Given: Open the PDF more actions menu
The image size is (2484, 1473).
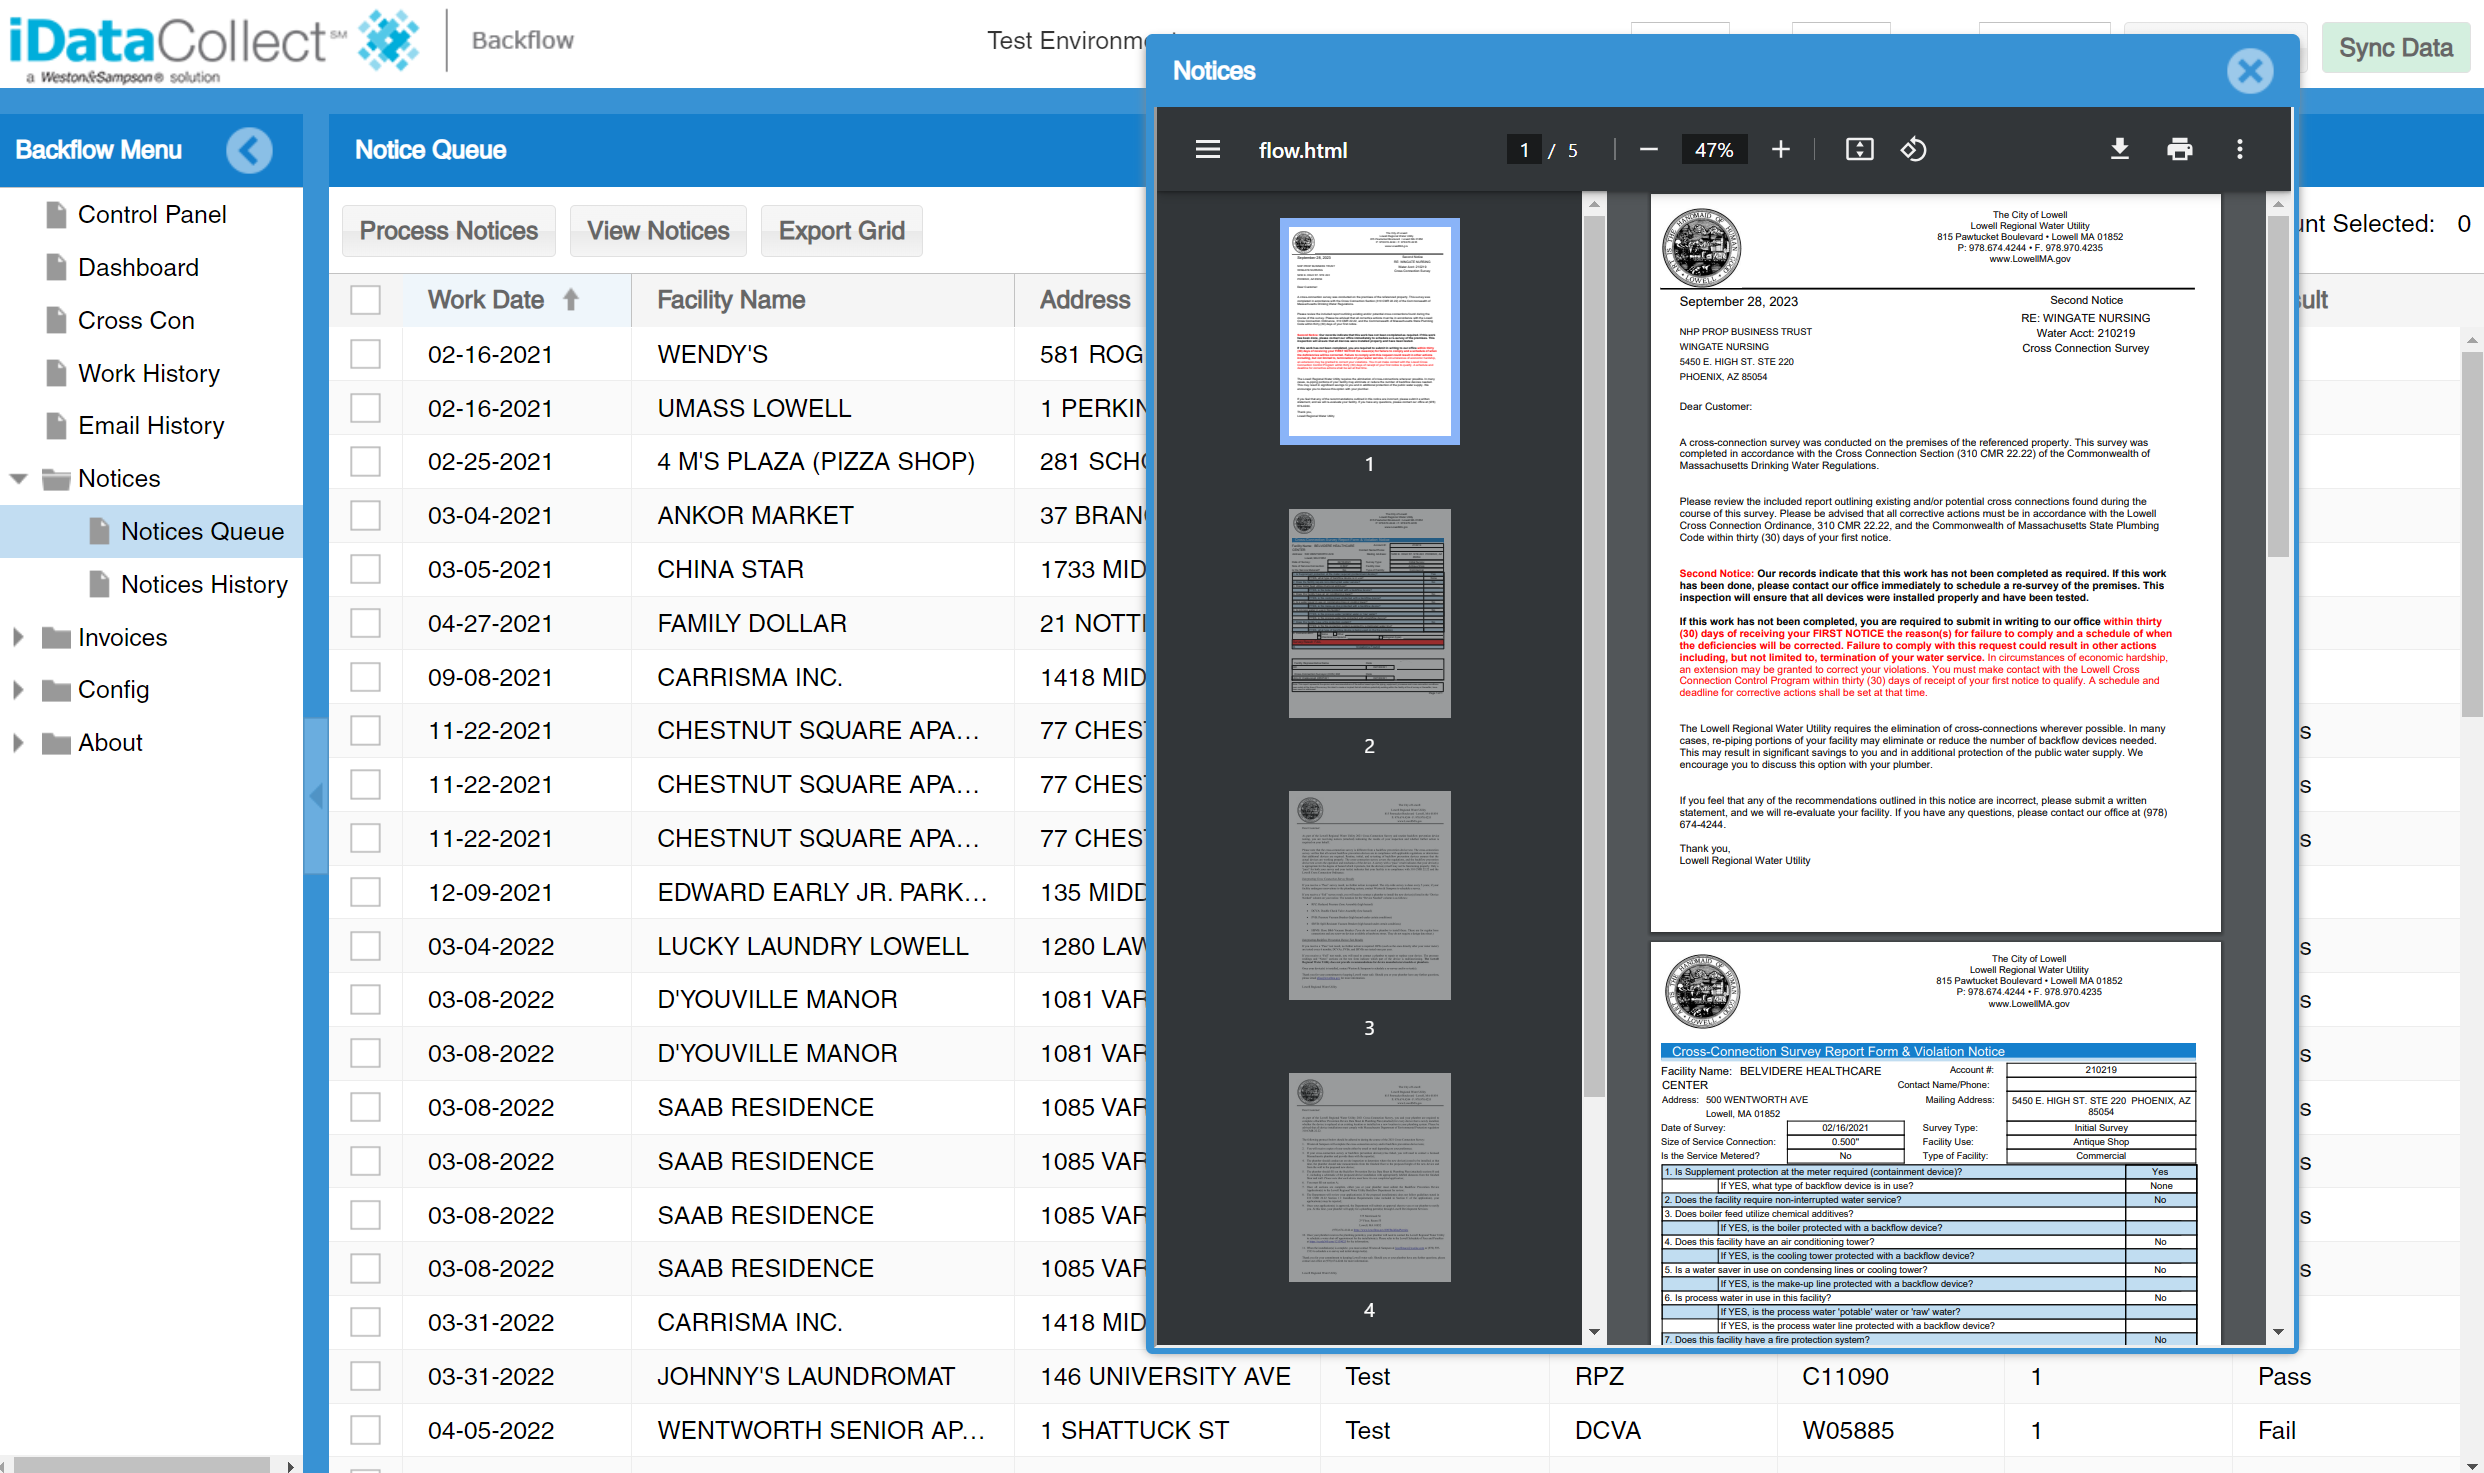Looking at the screenshot, I should pos(2239,150).
